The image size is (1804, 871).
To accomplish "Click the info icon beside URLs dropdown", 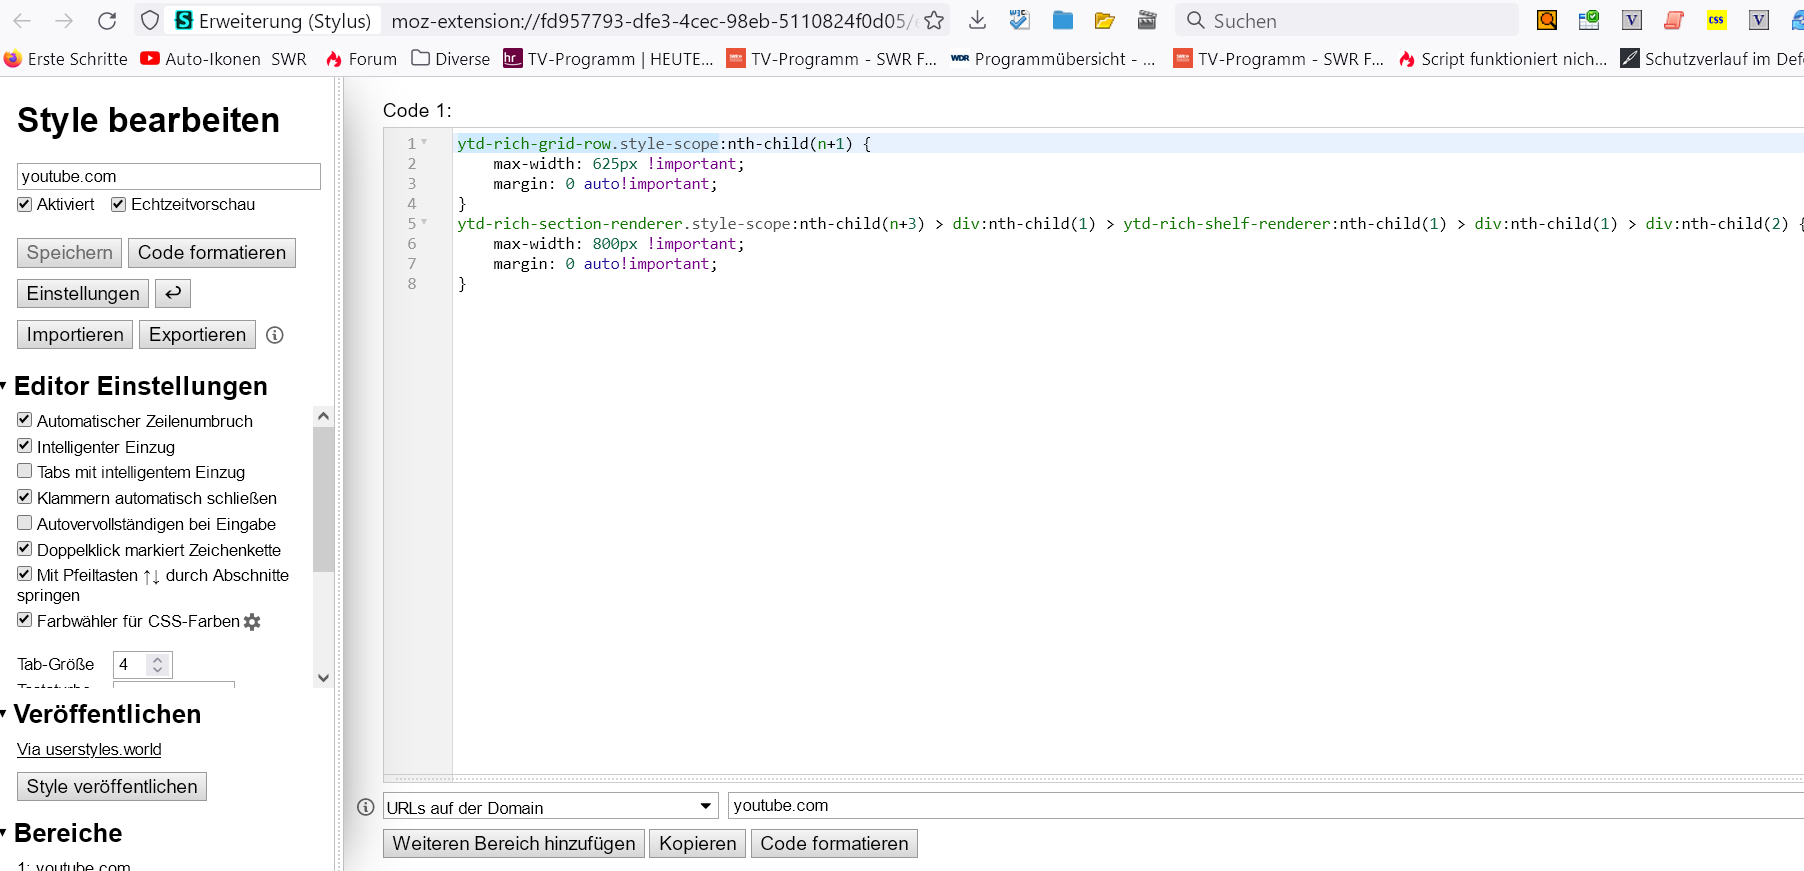I will coord(366,807).
